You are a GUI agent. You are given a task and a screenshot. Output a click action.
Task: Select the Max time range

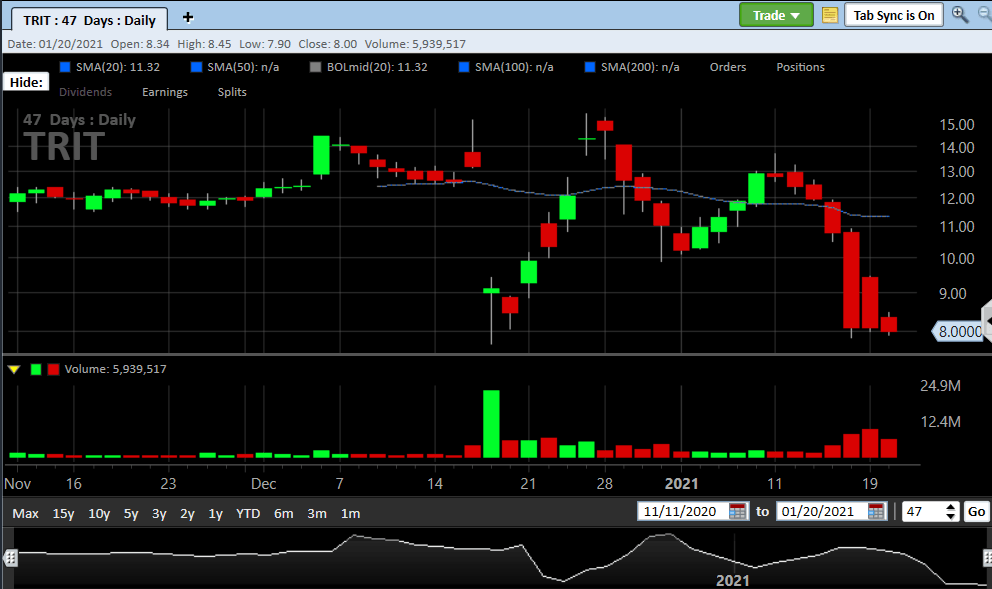coord(25,513)
